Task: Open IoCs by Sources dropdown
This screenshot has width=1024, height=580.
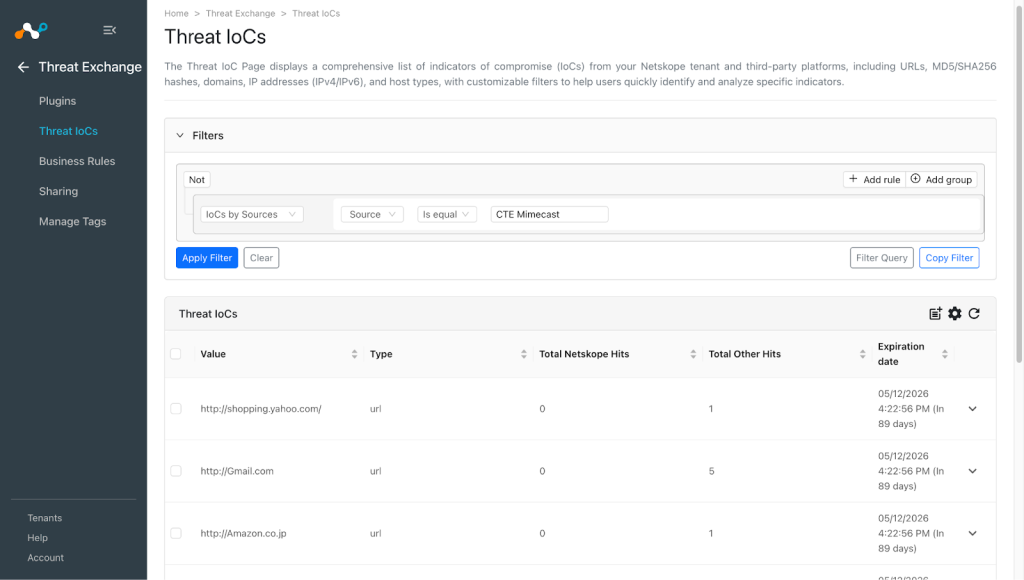Action: (251, 214)
